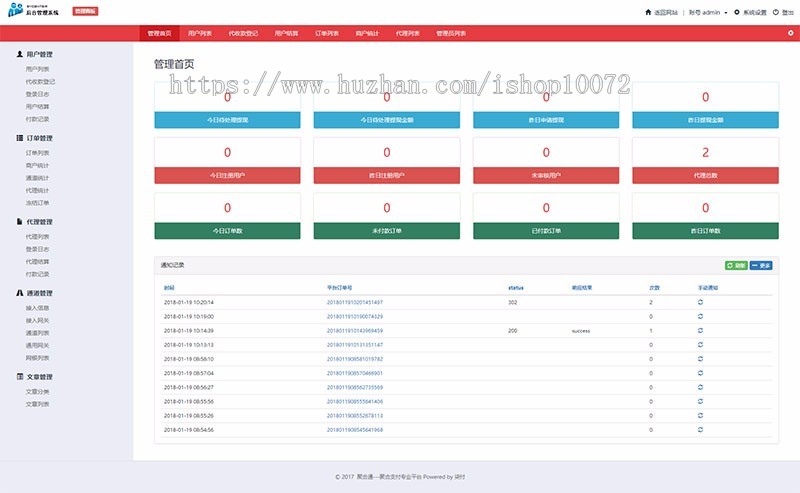Open 用户列表 in the red navigation bar

click(199, 33)
